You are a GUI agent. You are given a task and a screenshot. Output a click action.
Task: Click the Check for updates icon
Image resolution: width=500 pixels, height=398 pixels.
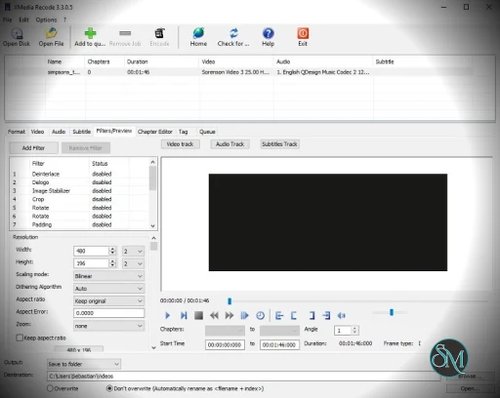233,37
